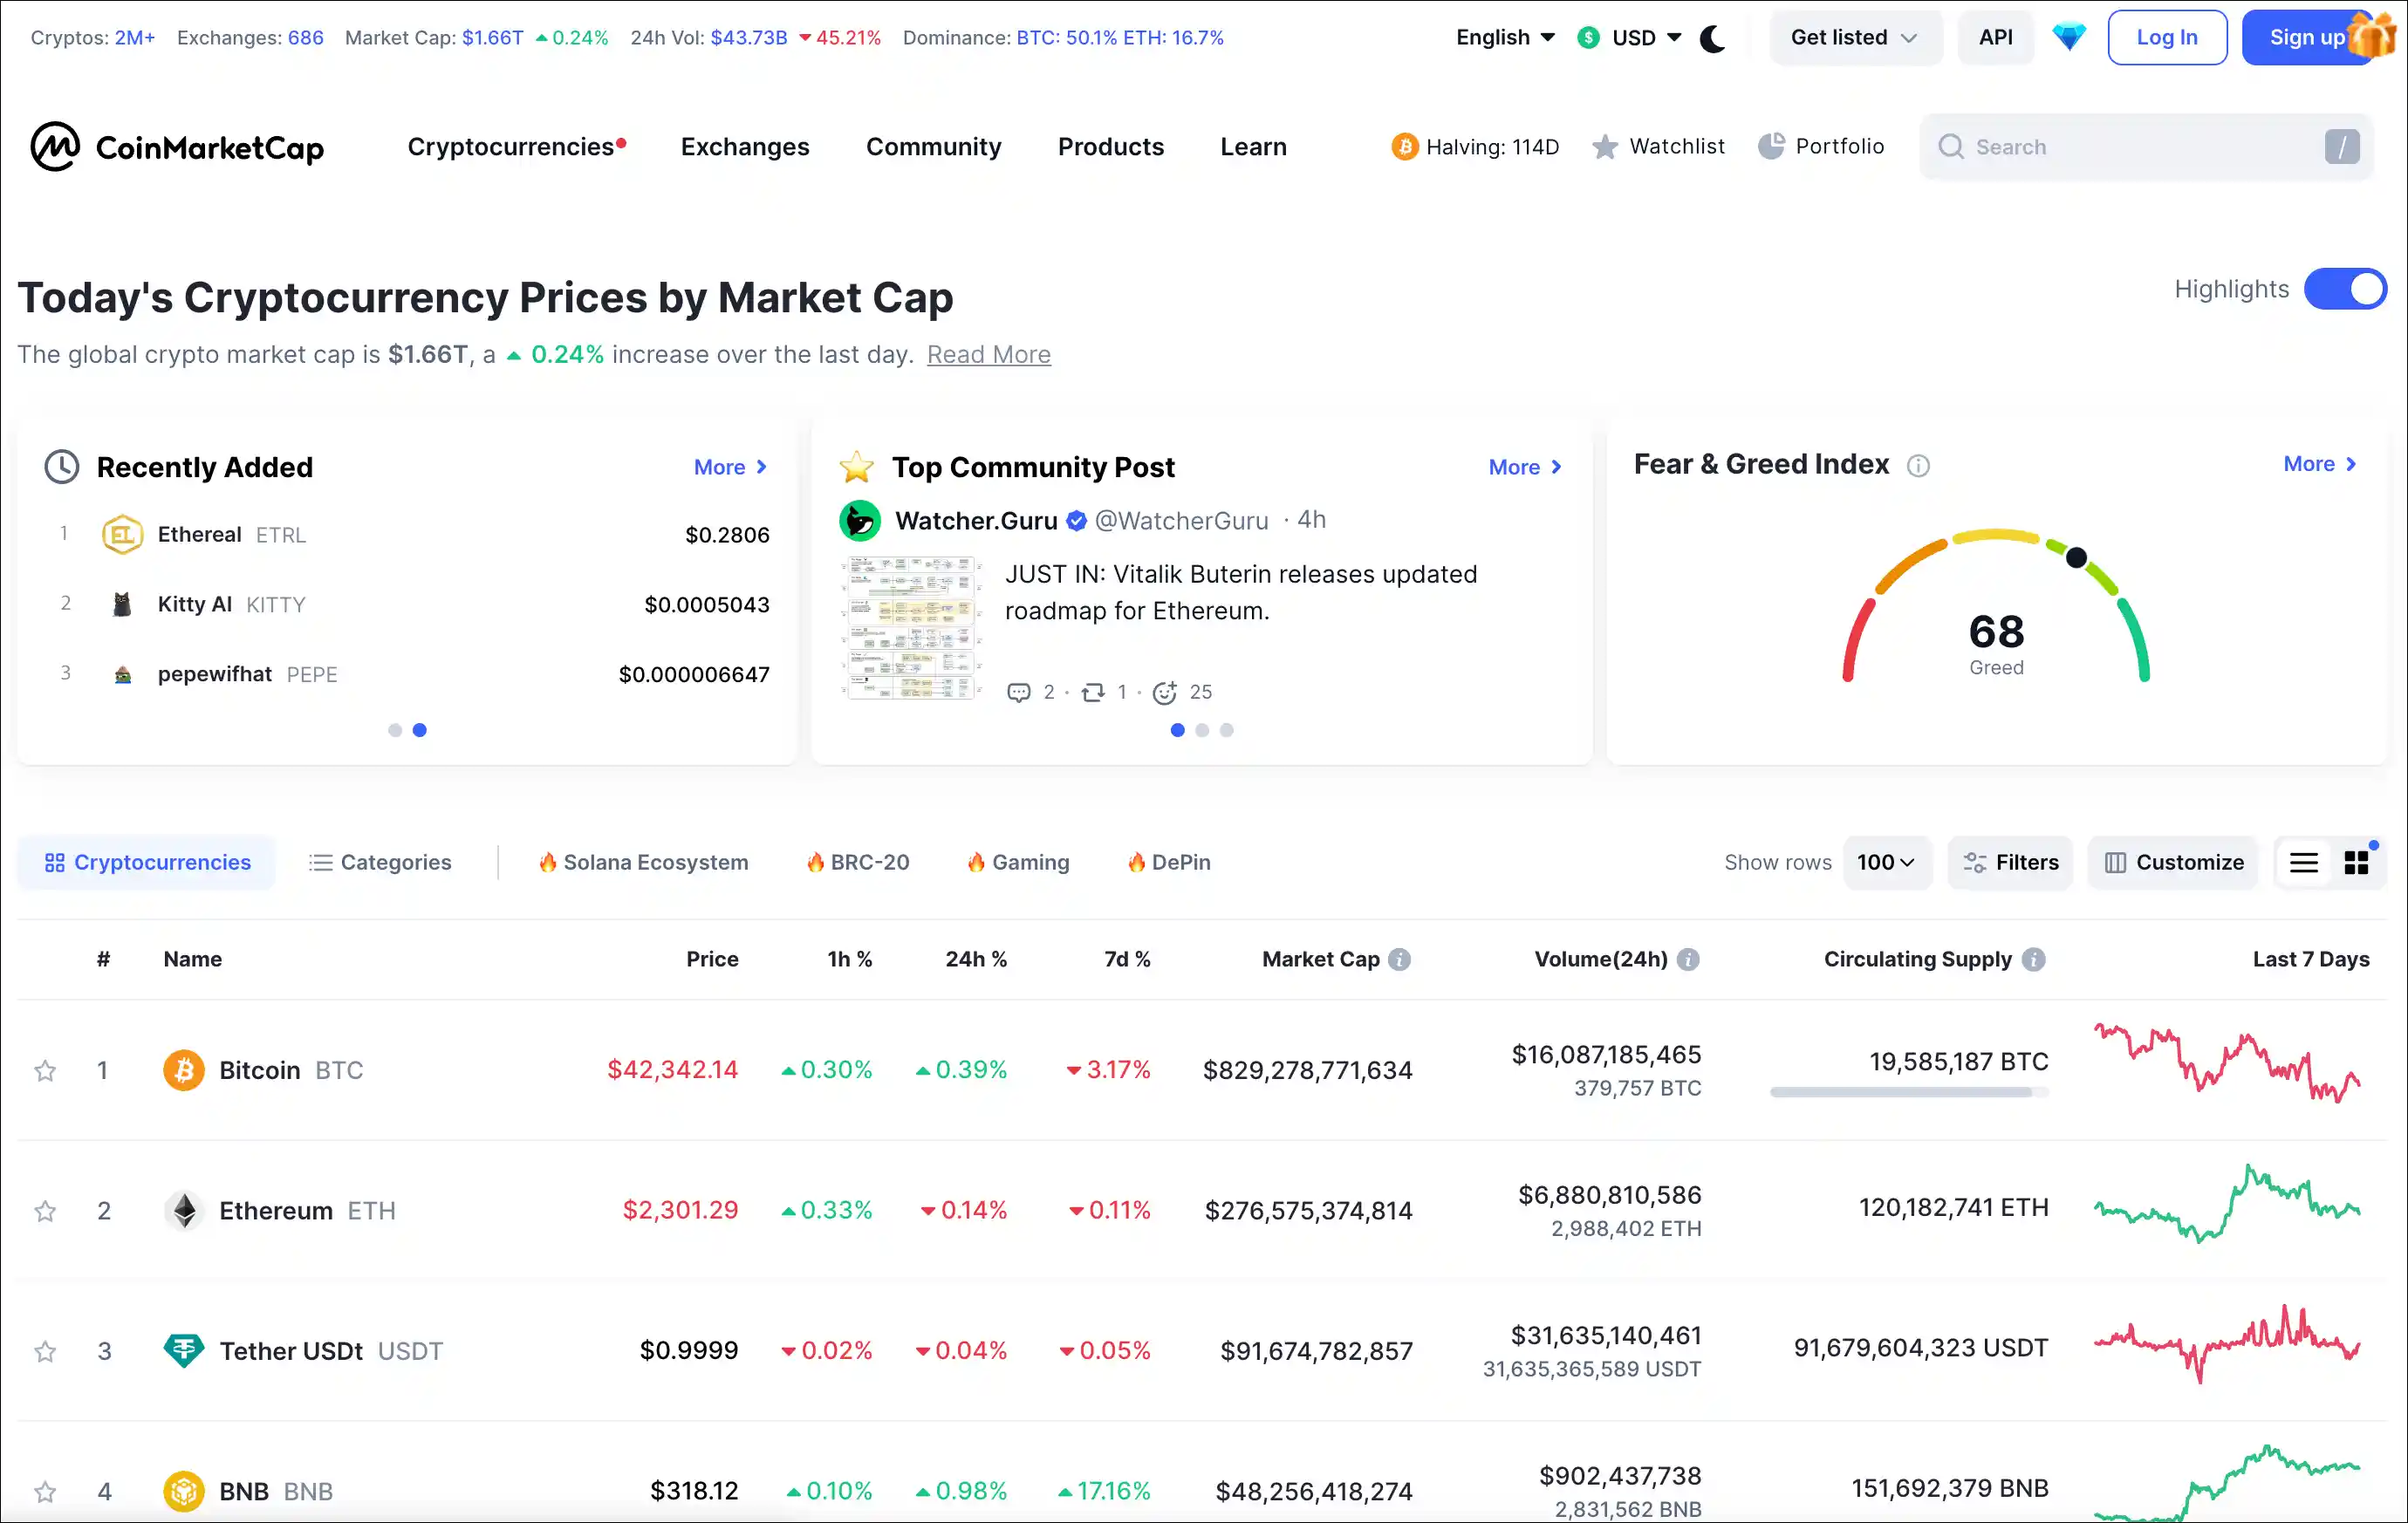Click the Tether USDt coin logo
Viewport: 2408px width, 1523px height.
click(183, 1351)
